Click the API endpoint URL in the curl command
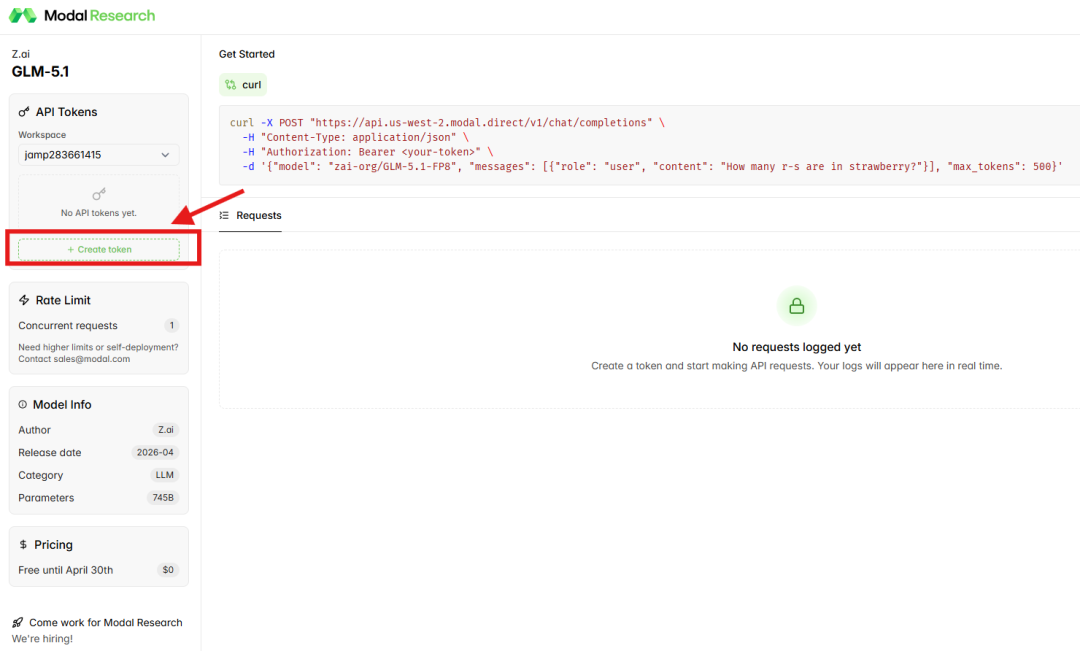1080x651 pixels. coord(481,123)
